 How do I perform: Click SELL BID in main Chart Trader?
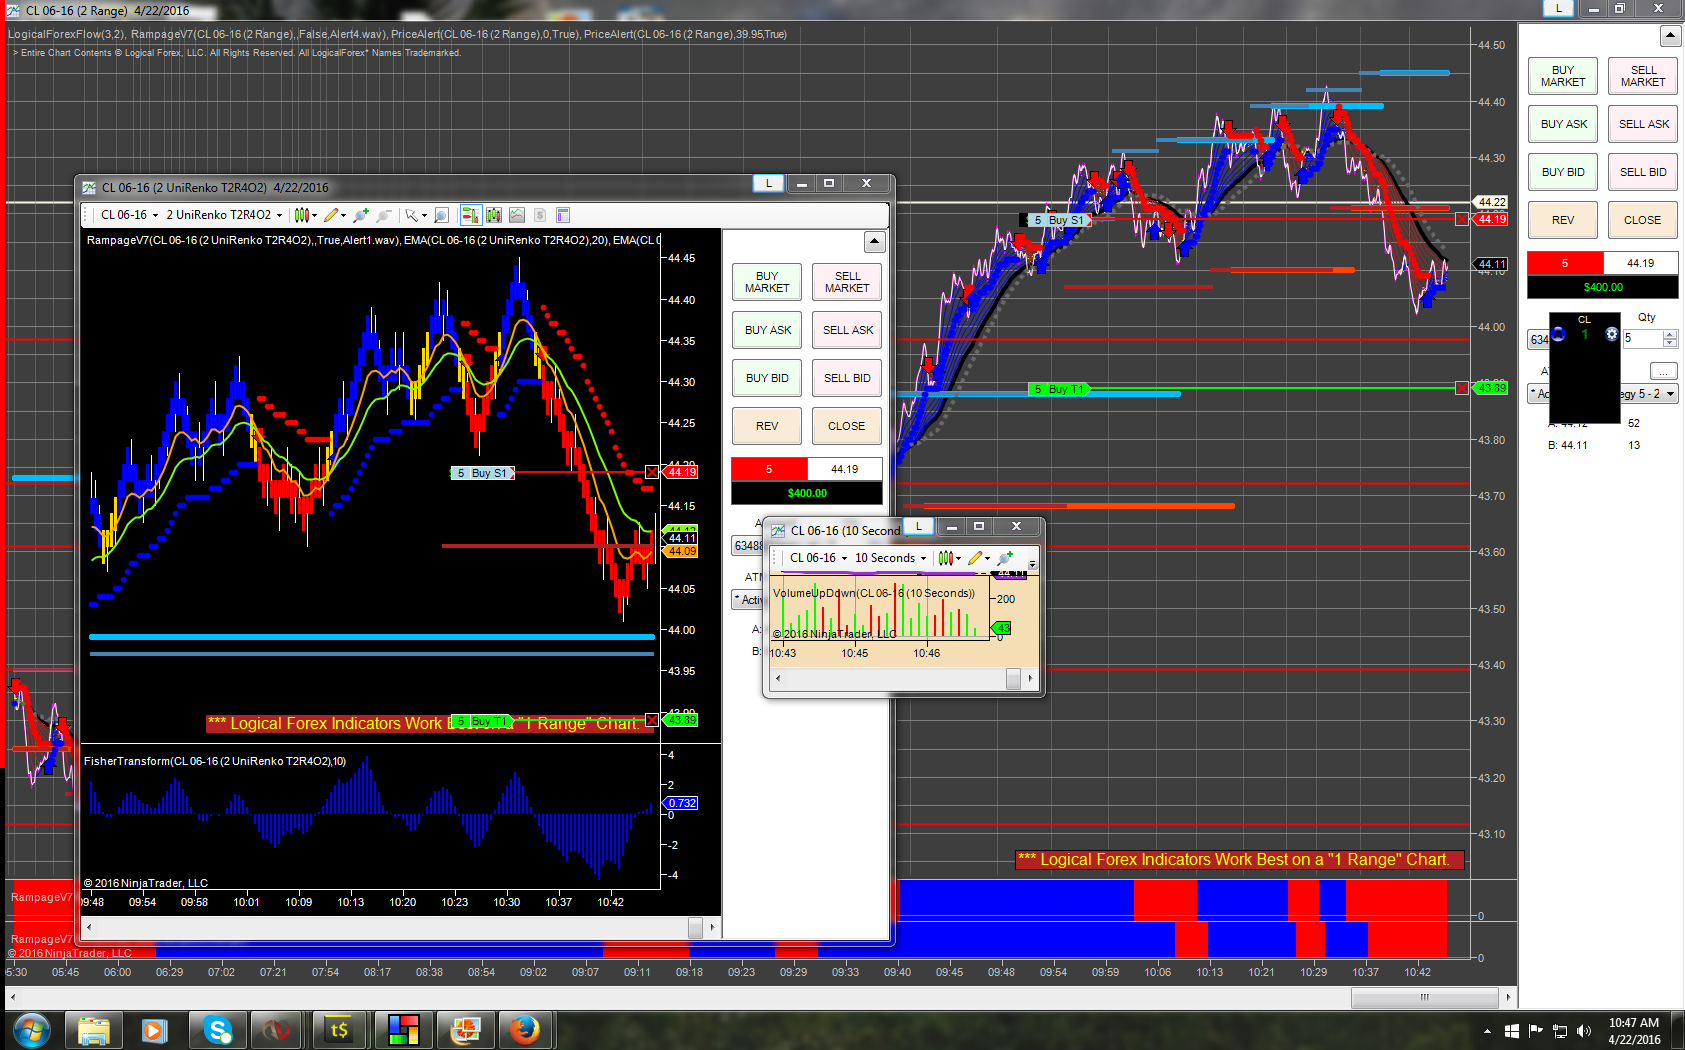coord(1643,172)
